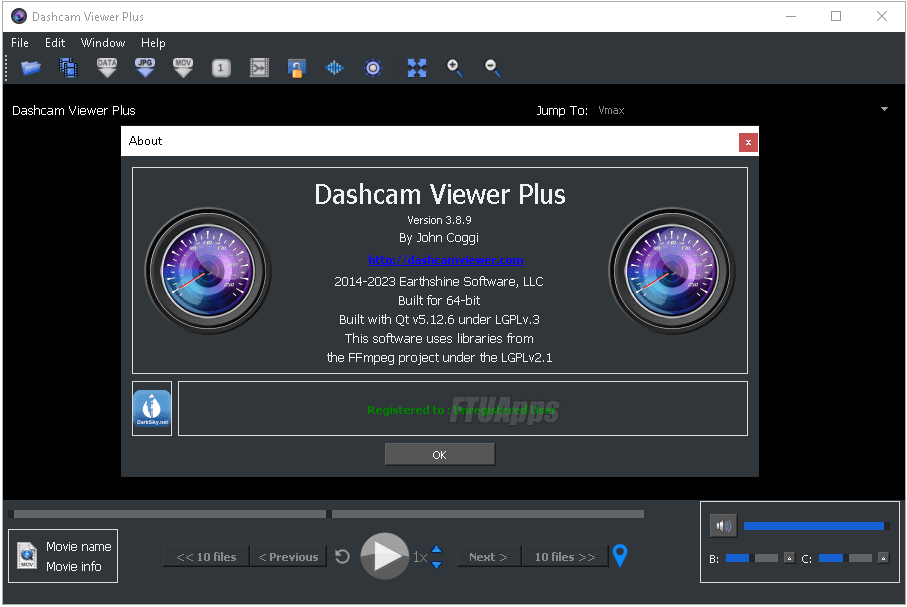Skip ahead with 10 files >>
Image resolution: width=907 pixels, height=607 pixels.
[565, 557]
